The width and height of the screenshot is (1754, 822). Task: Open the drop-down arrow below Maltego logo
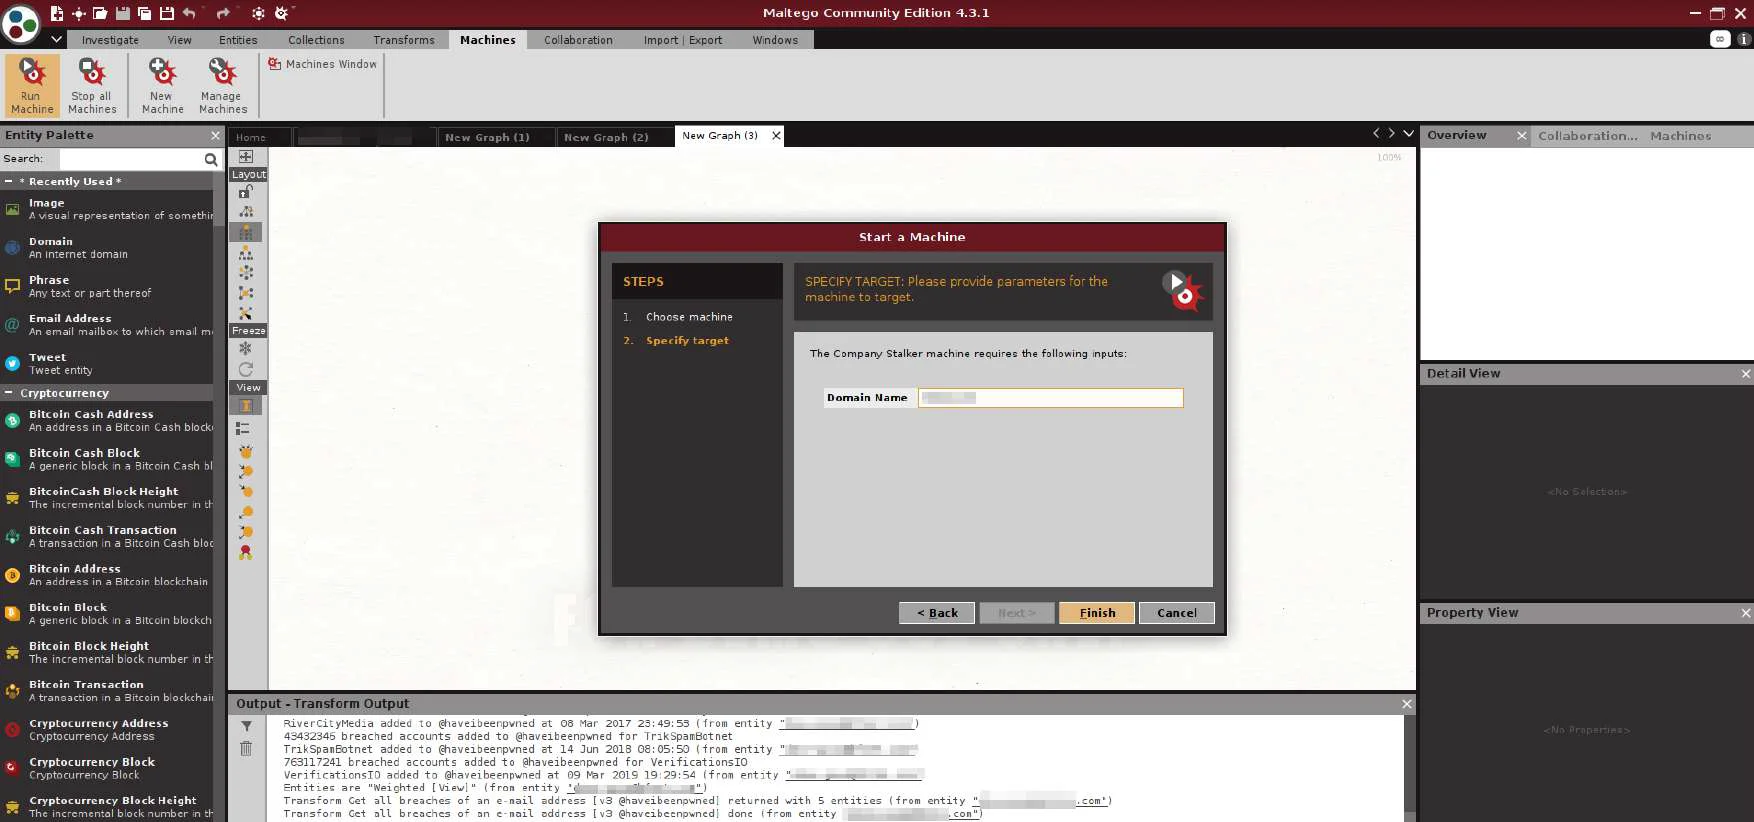57,39
